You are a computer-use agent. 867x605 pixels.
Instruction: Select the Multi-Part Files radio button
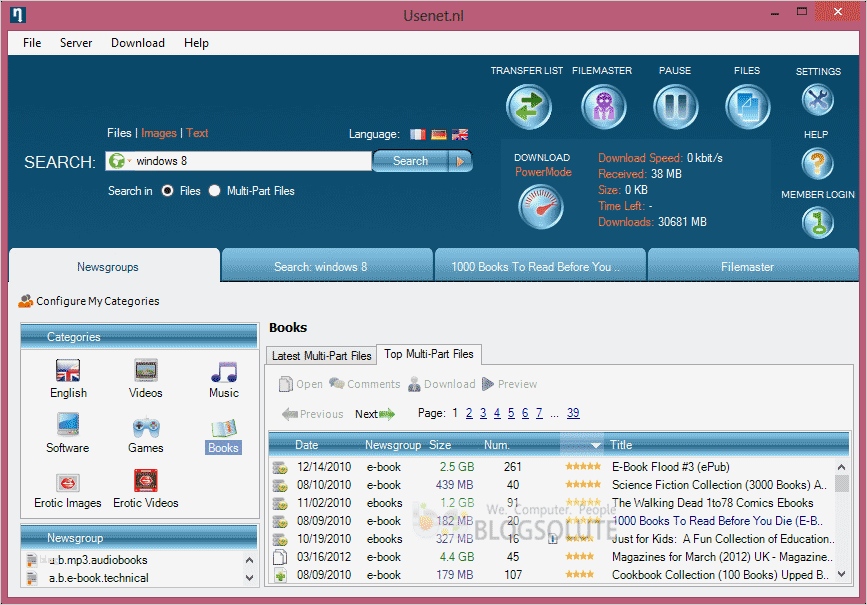coord(214,191)
